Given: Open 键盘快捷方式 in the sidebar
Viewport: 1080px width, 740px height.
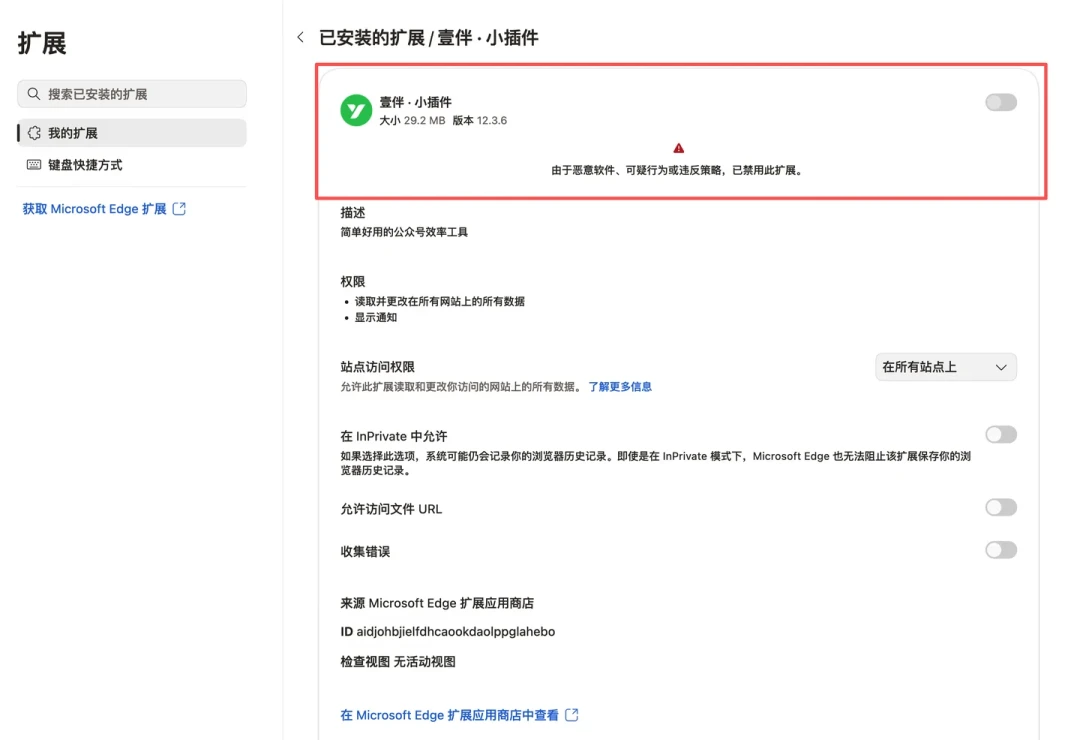Looking at the screenshot, I should [132, 165].
